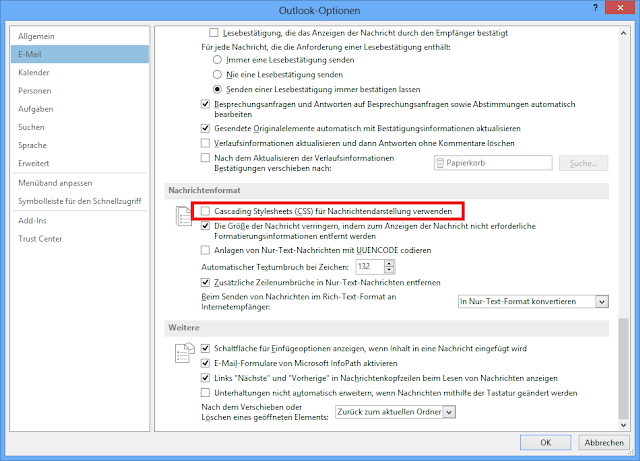Enable Lesebestätigung checkbox for recipient viewing
The width and height of the screenshot is (640, 461).
point(213,33)
